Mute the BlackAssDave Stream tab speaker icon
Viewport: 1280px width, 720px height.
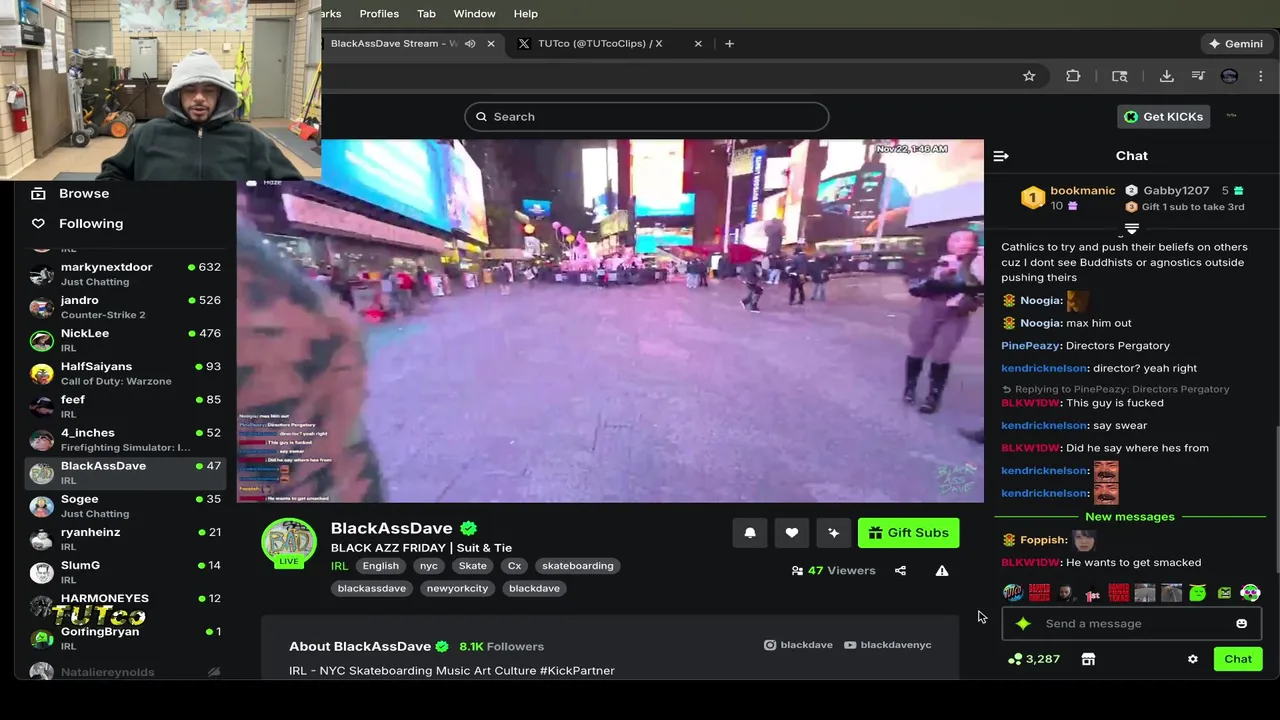[x=470, y=44]
